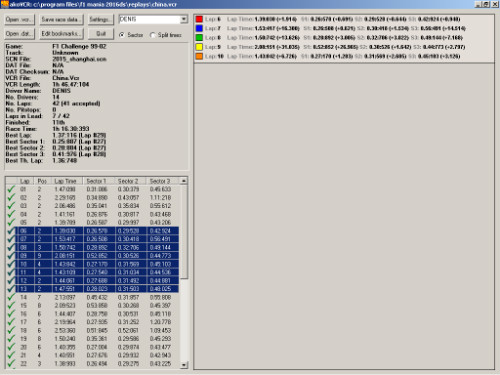Click the green checkmark for lap 05

click(11, 223)
